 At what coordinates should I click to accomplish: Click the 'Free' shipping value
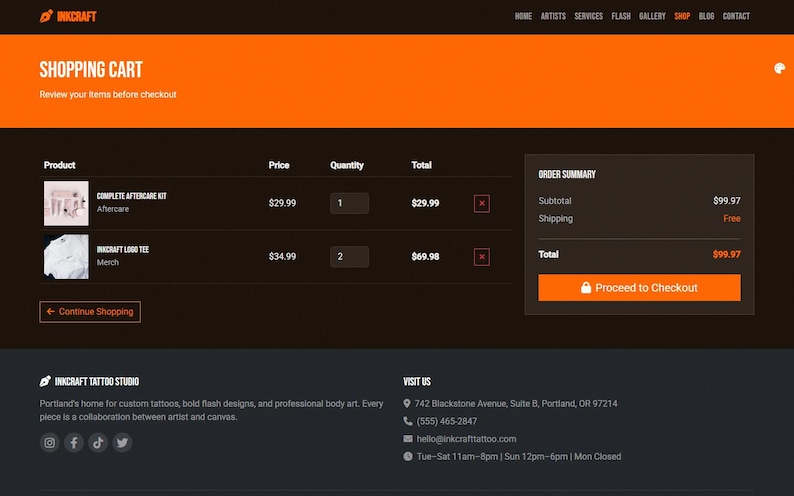click(x=732, y=219)
